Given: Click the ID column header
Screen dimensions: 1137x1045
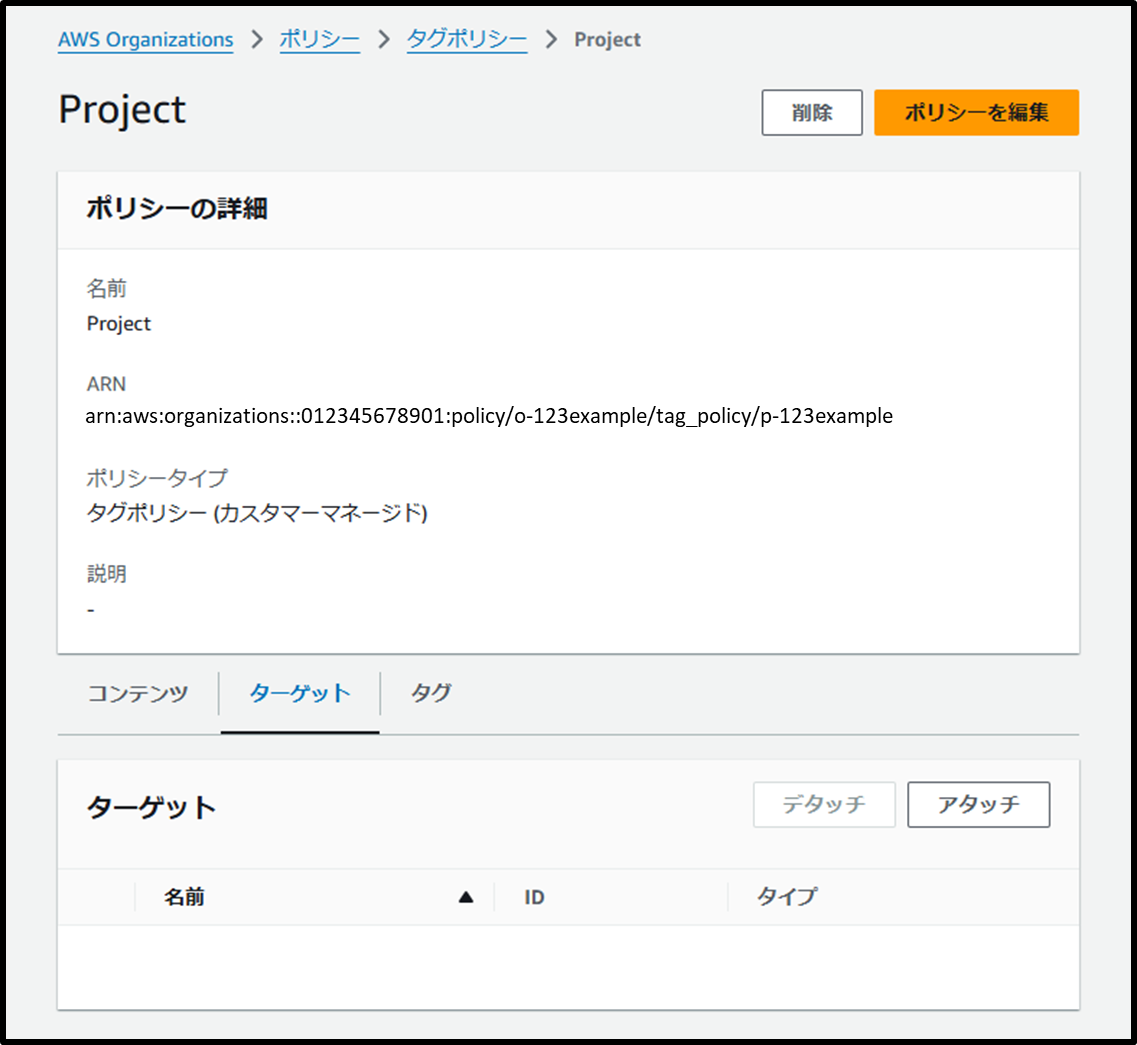Looking at the screenshot, I should coord(534,897).
